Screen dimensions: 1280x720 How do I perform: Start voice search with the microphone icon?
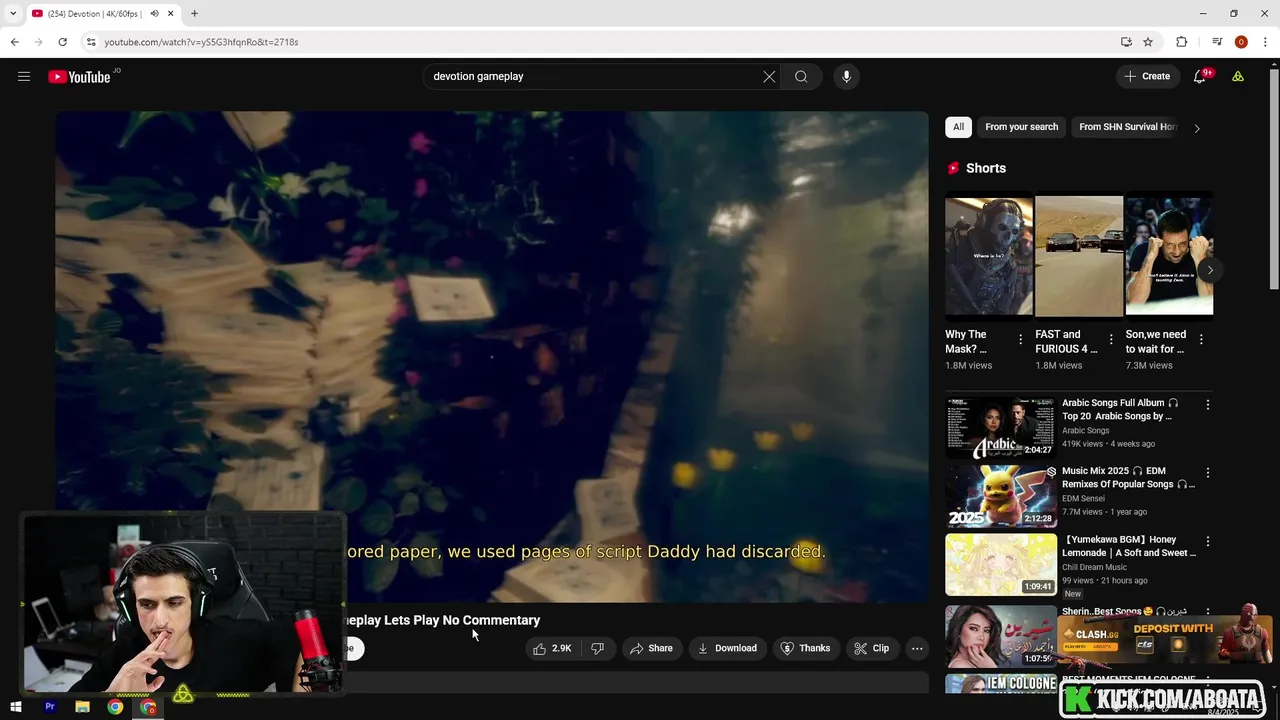[846, 76]
